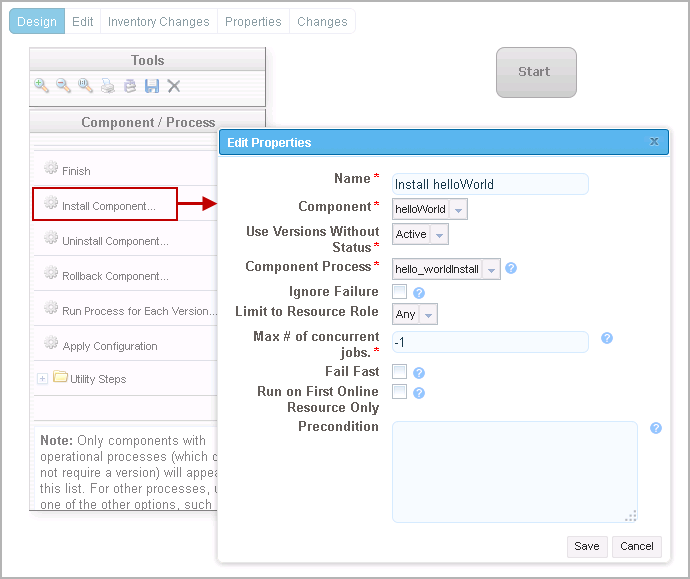Click help icon beside Precondition field

click(656, 428)
